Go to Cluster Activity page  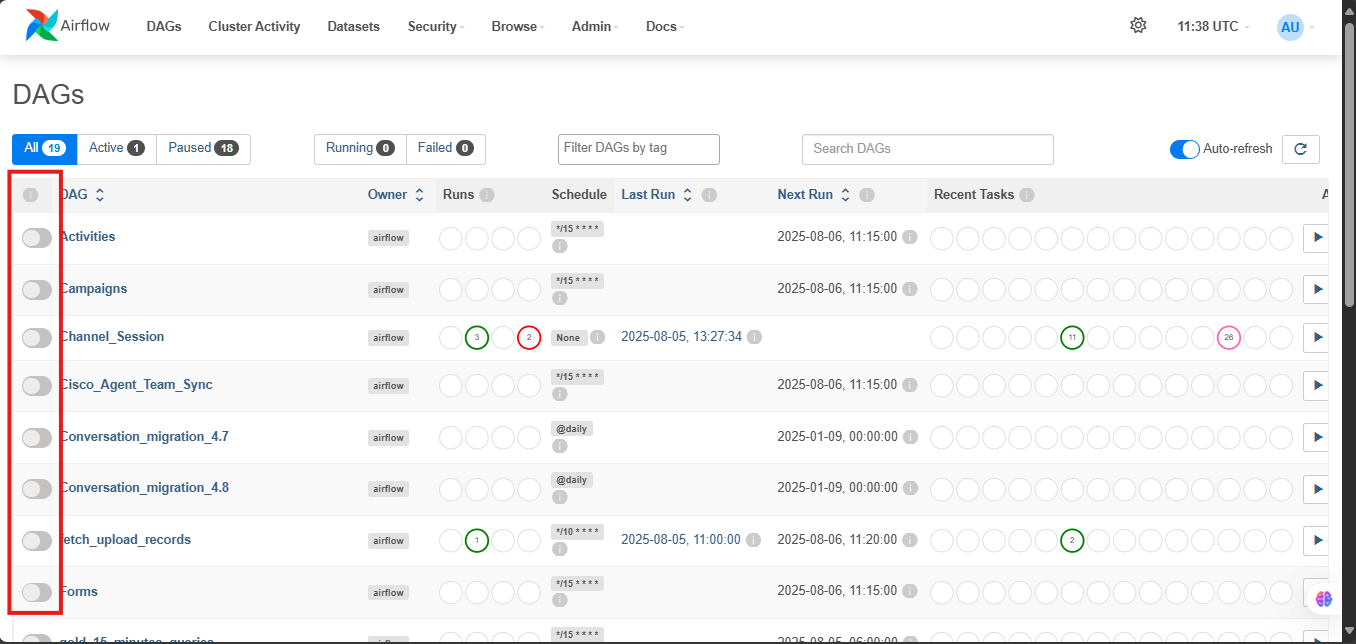click(254, 27)
